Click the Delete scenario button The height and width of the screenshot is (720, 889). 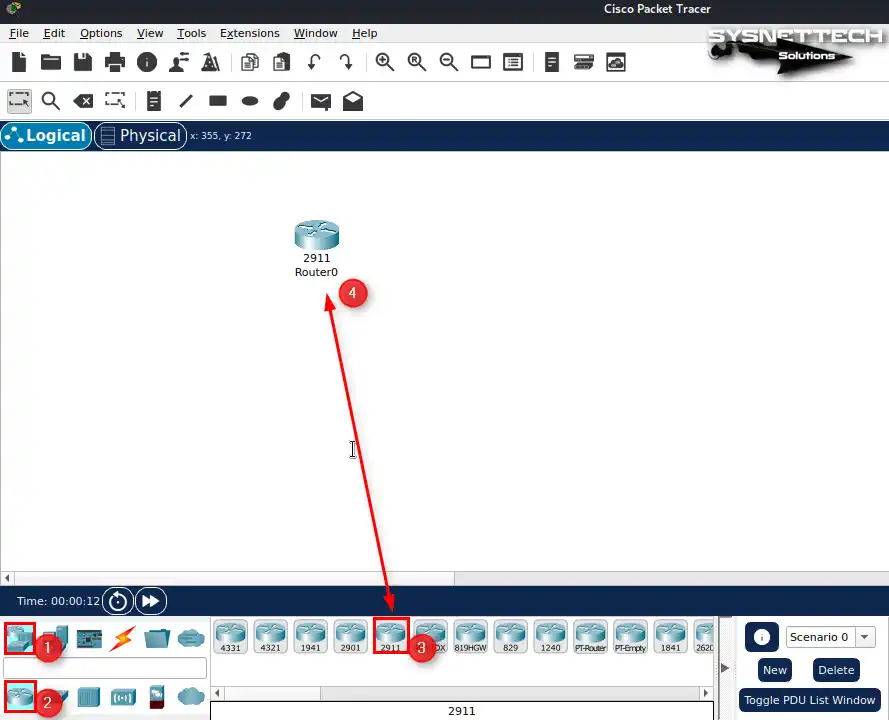(836, 670)
